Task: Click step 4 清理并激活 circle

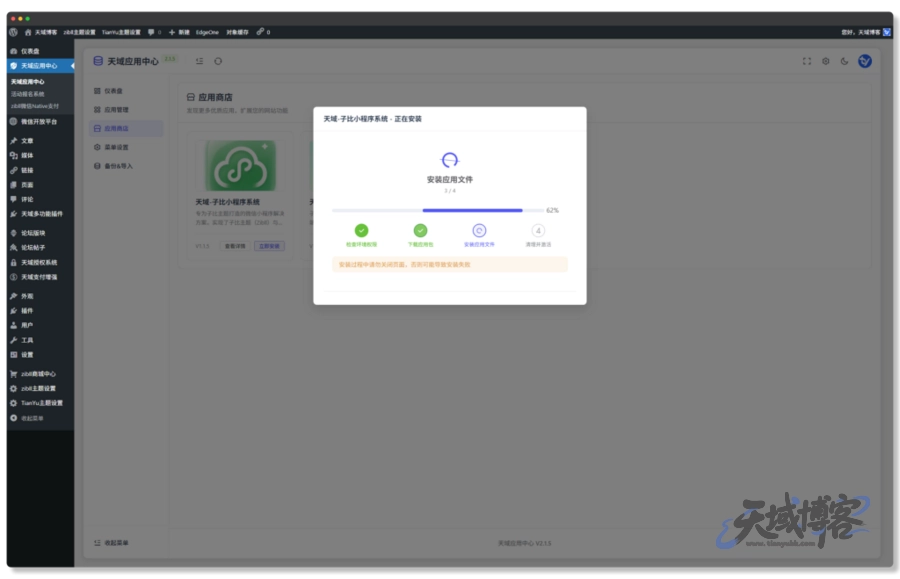Action: [x=538, y=230]
